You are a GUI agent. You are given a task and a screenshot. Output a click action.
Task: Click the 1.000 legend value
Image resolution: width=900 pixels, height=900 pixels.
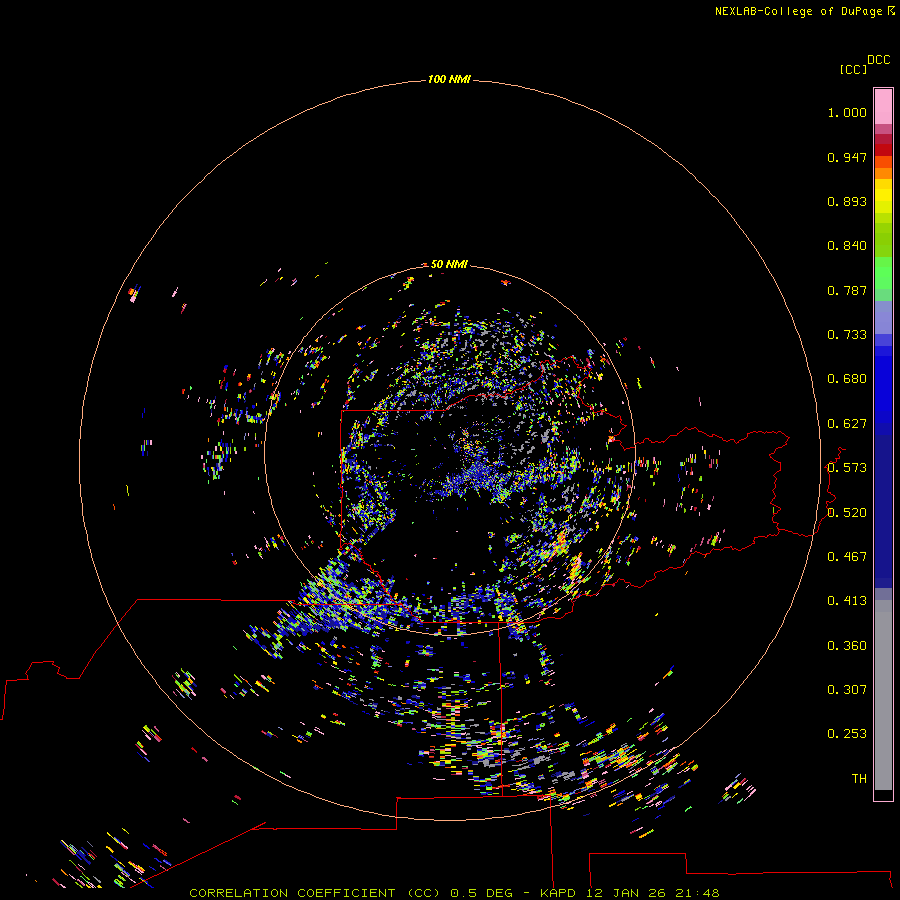(x=847, y=112)
